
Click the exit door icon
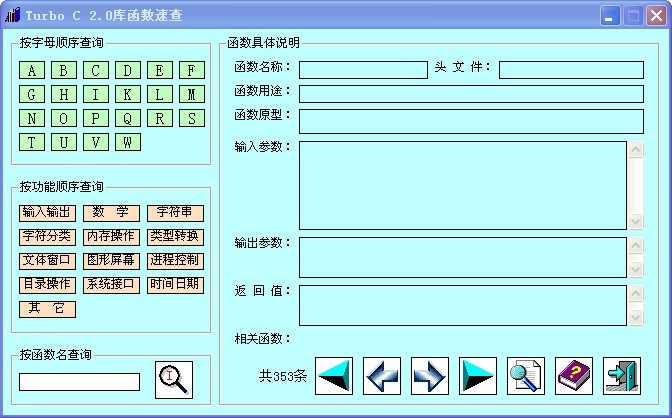pos(622,376)
